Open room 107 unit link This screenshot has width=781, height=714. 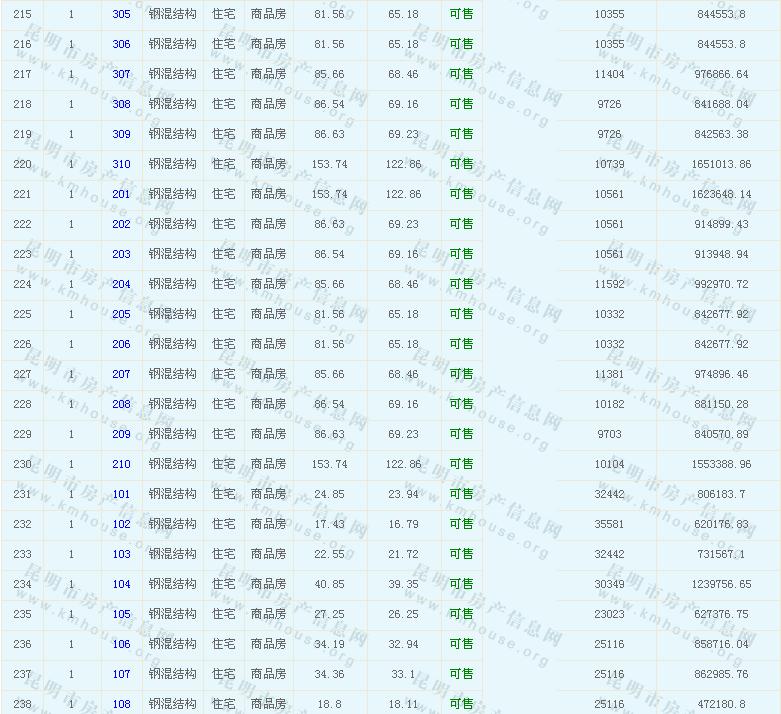[x=121, y=674]
